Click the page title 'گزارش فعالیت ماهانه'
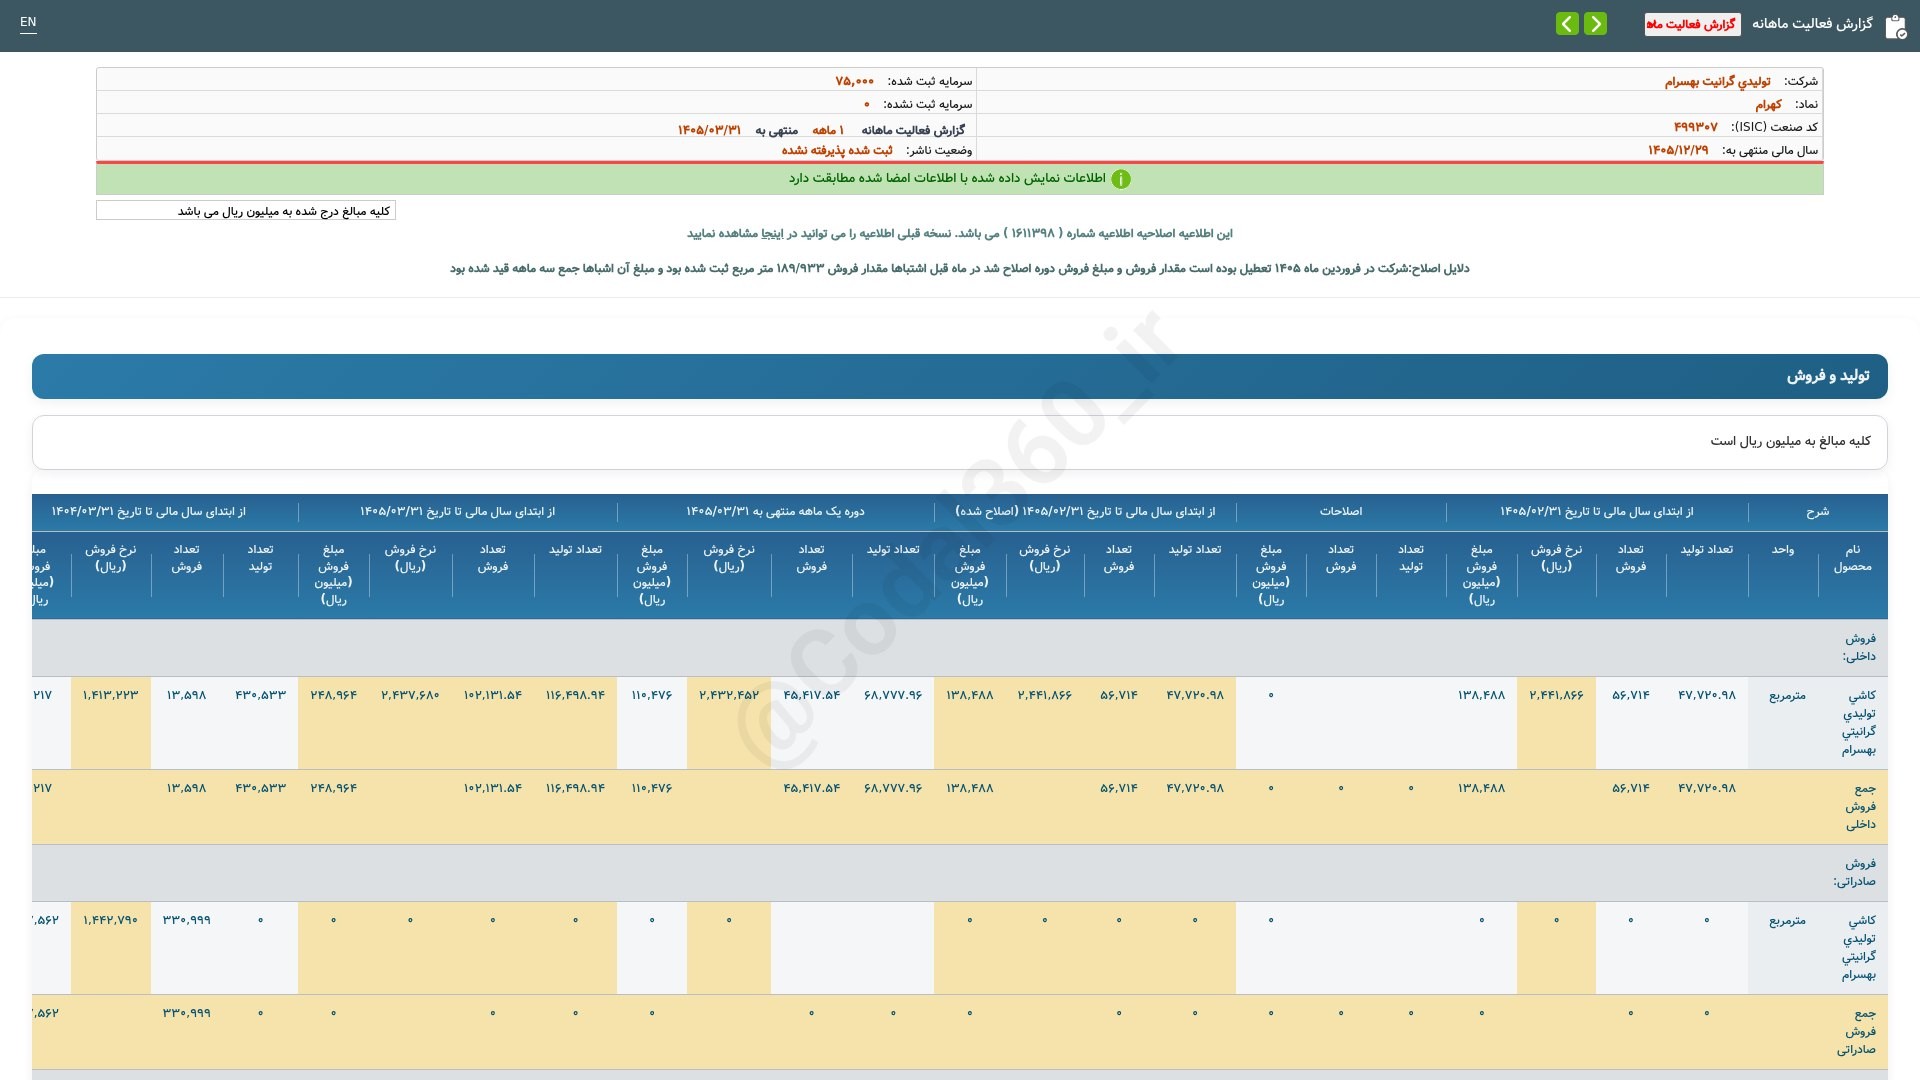1920x1080 pixels. pos(1812,23)
